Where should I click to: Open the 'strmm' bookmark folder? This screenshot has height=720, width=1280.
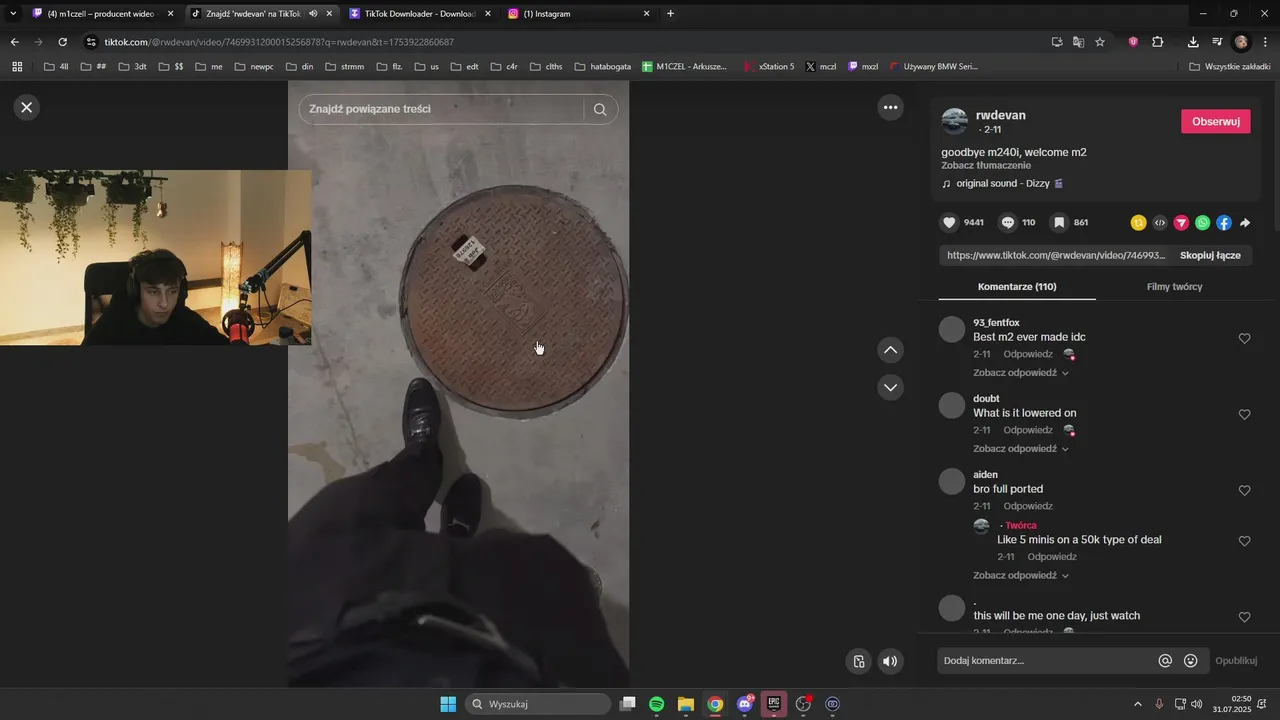click(344, 66)
